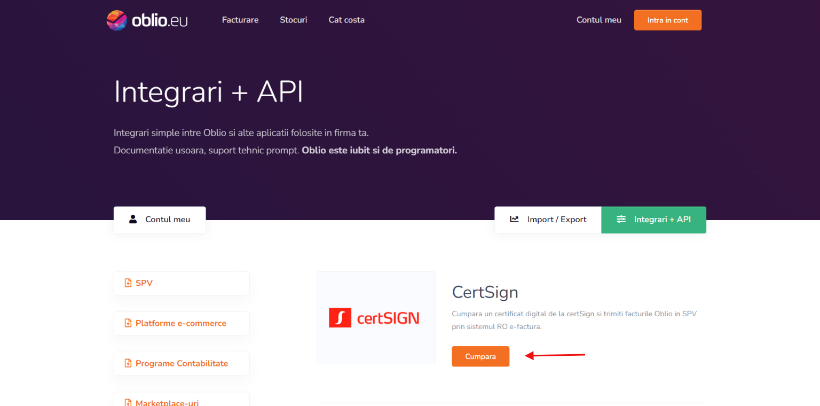Click the Integrari + API page title
820x406 pixels.
point(208,93)
